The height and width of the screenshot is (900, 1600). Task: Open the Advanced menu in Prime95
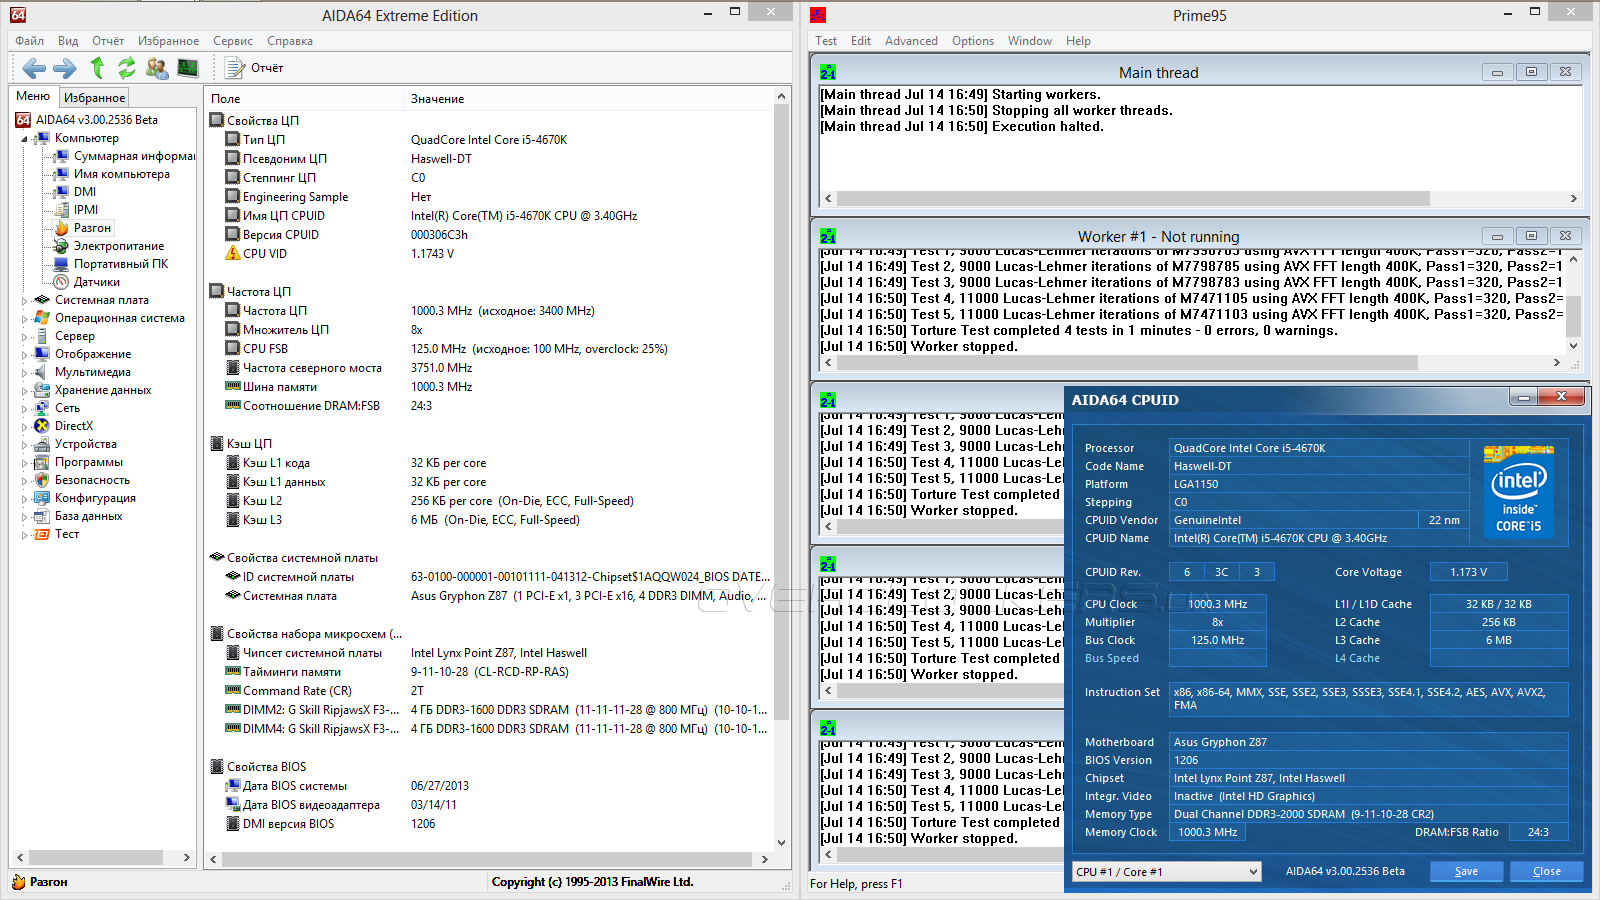point(911,41)
